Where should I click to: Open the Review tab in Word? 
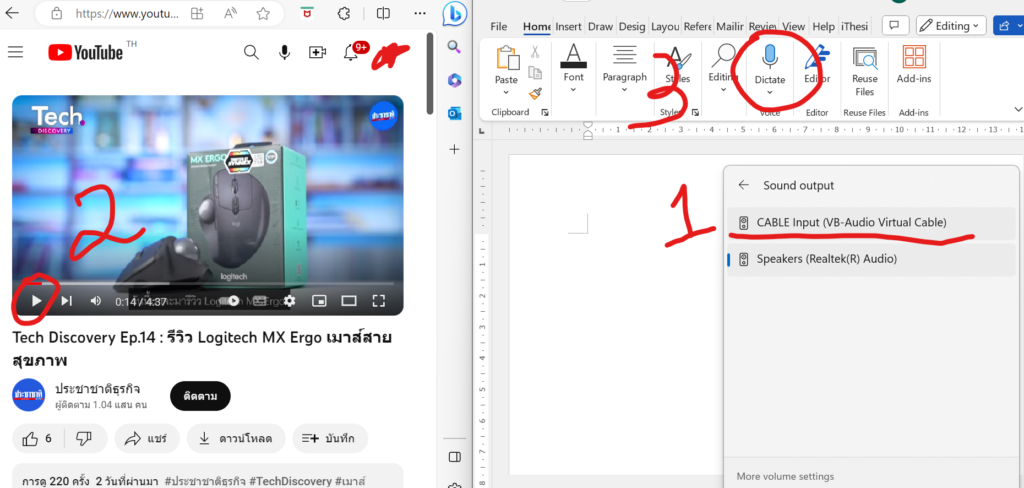(x=762, y=26)
